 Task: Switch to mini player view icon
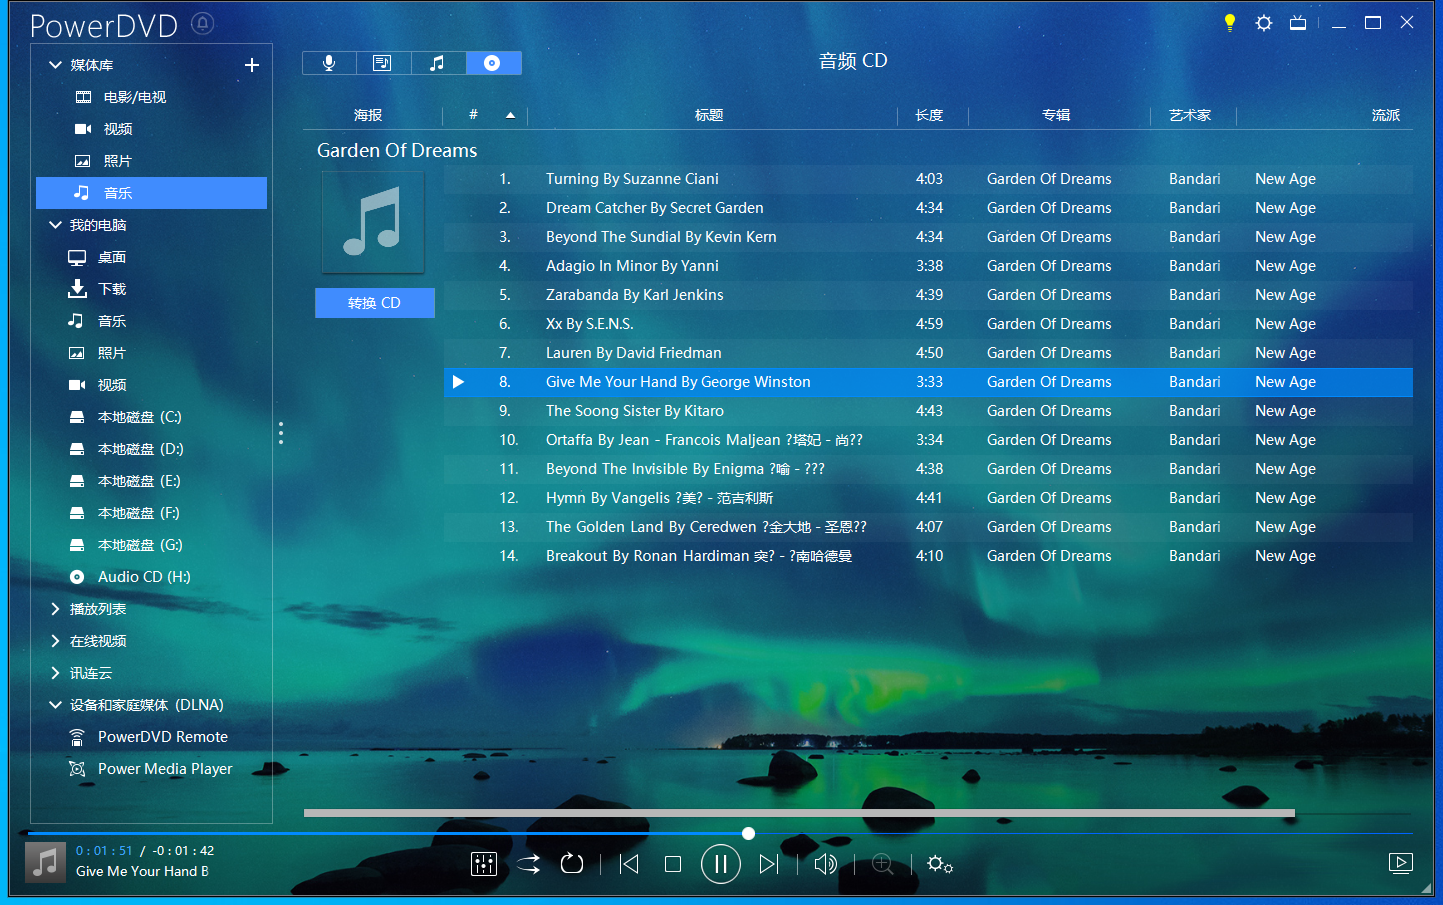click(1401, 863)
